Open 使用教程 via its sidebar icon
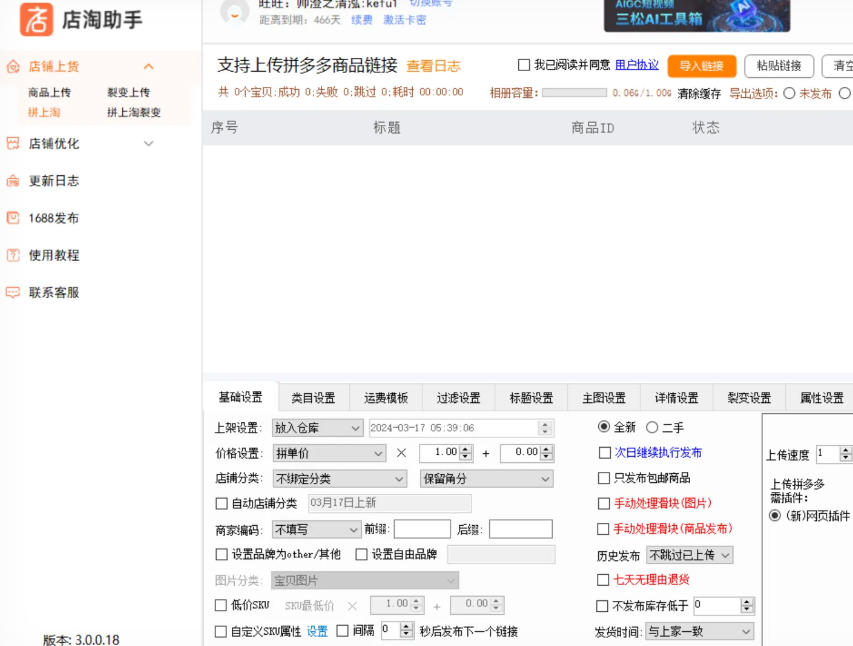The width and height of the screenshot is (853, 646). coord(14,255)
